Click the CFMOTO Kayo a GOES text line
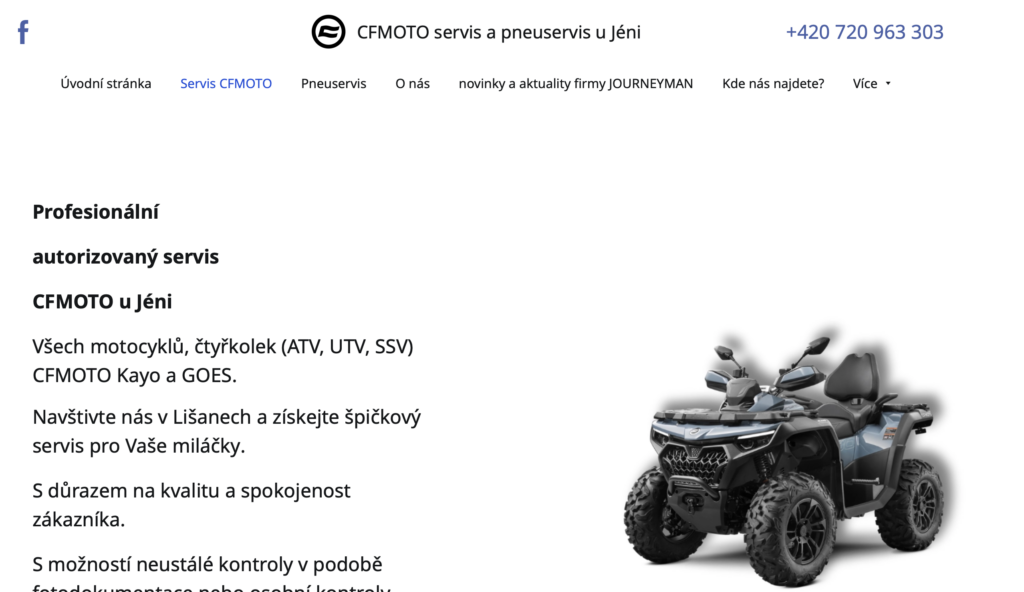The height and width of the screenshot is (592, 1024). [135, 376]
